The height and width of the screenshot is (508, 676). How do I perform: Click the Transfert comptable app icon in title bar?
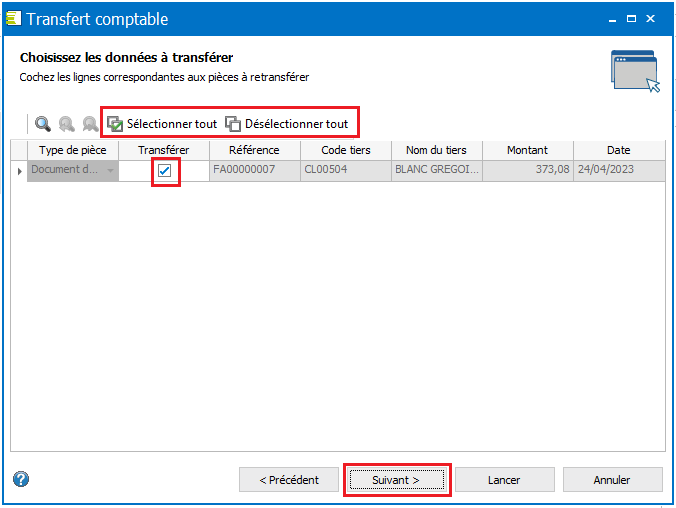(x=13, y=19)
